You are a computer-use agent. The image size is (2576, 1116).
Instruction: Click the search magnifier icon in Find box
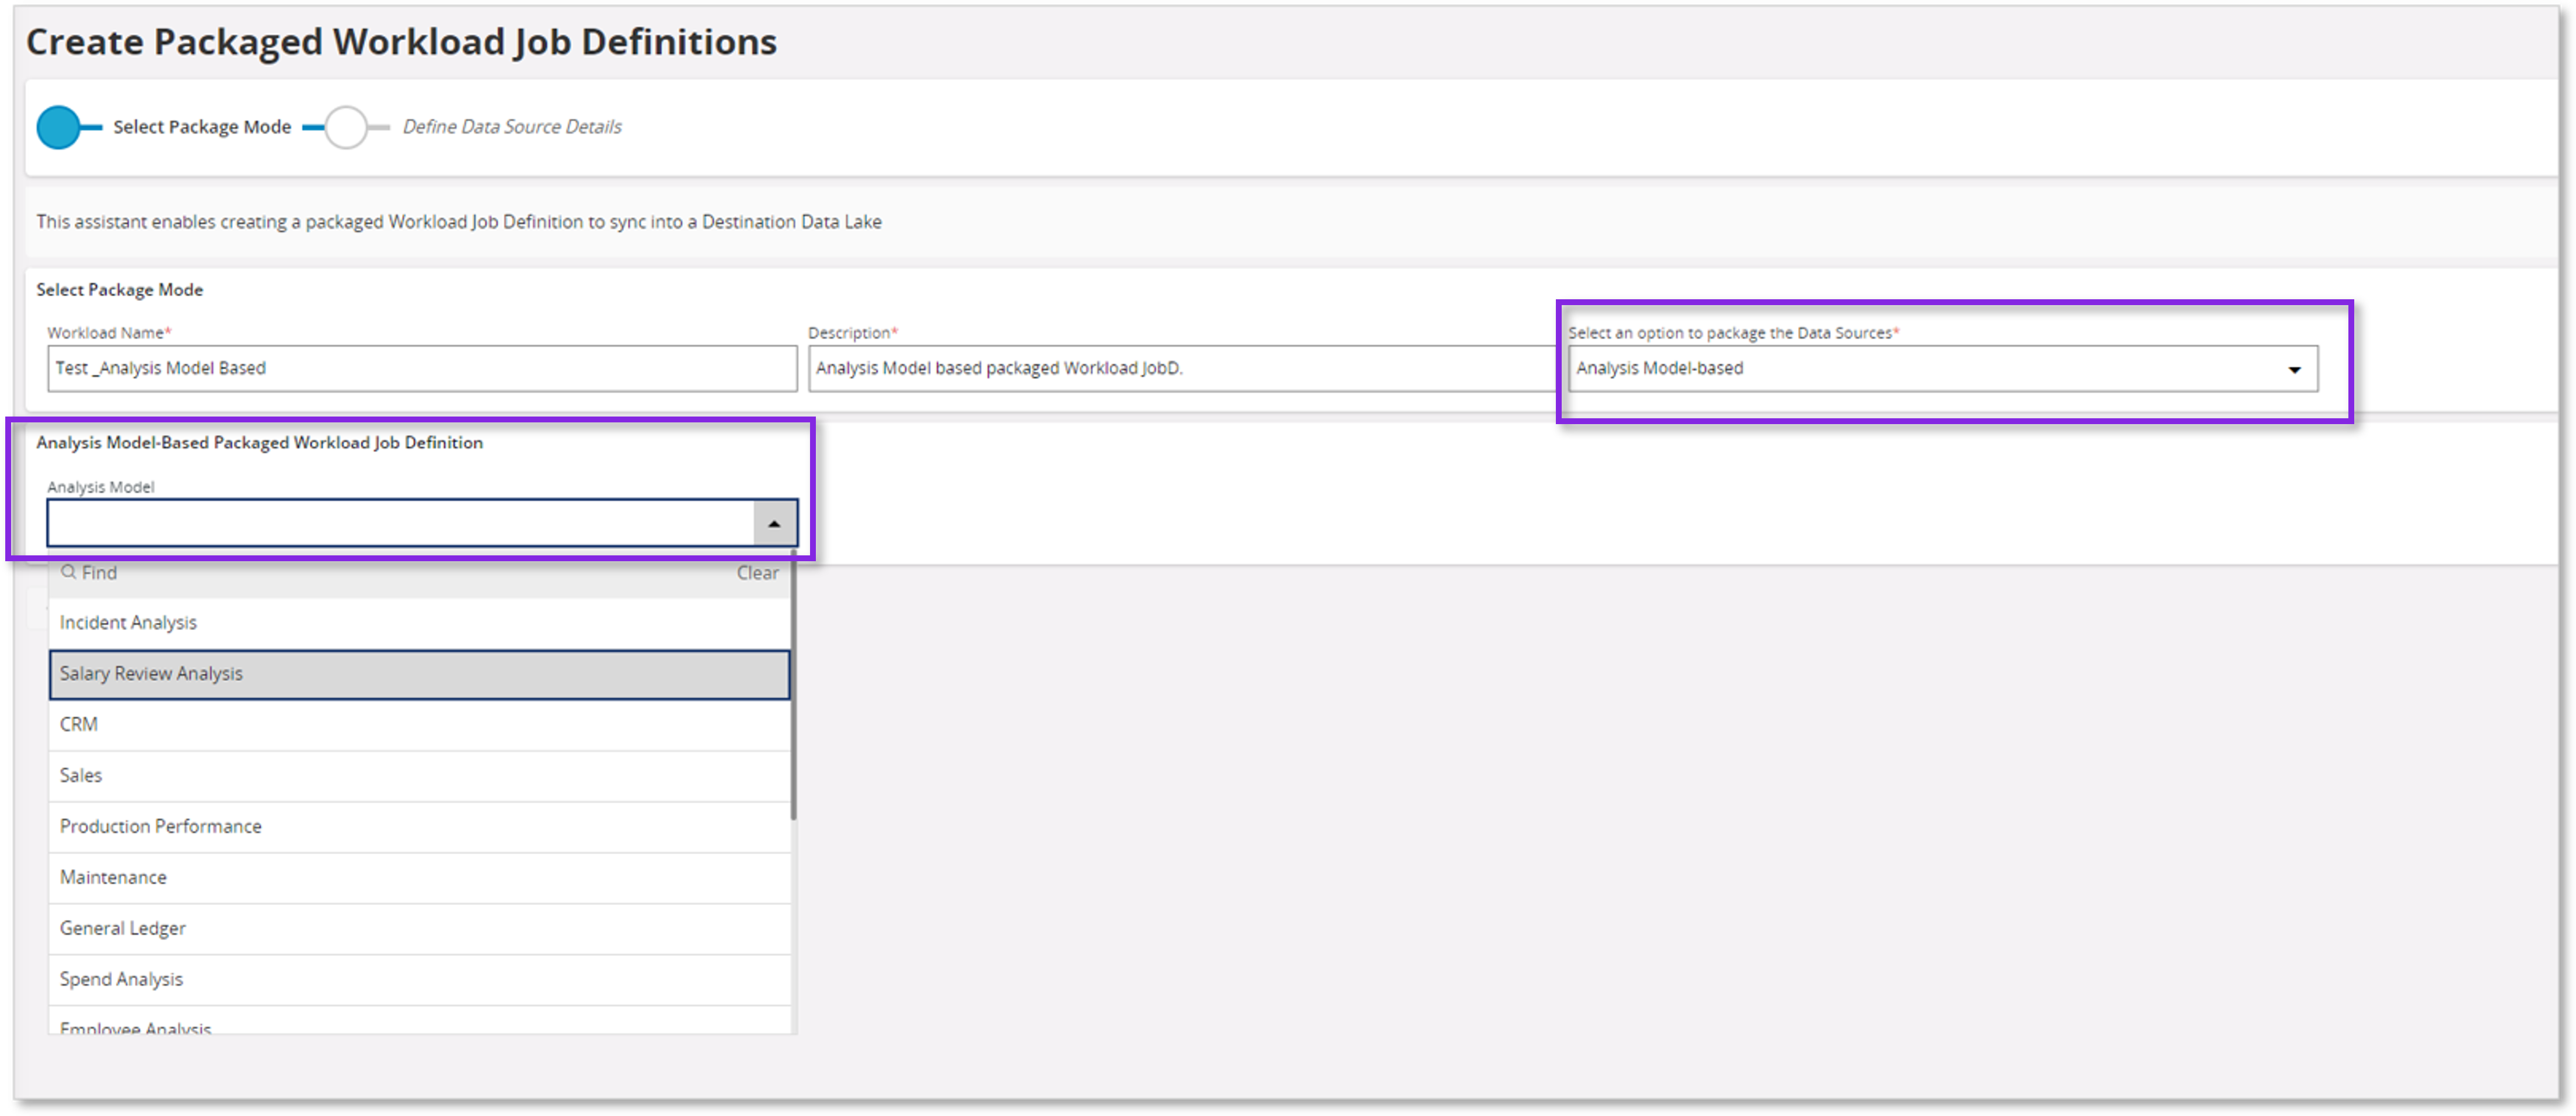[x=69, y=572]
